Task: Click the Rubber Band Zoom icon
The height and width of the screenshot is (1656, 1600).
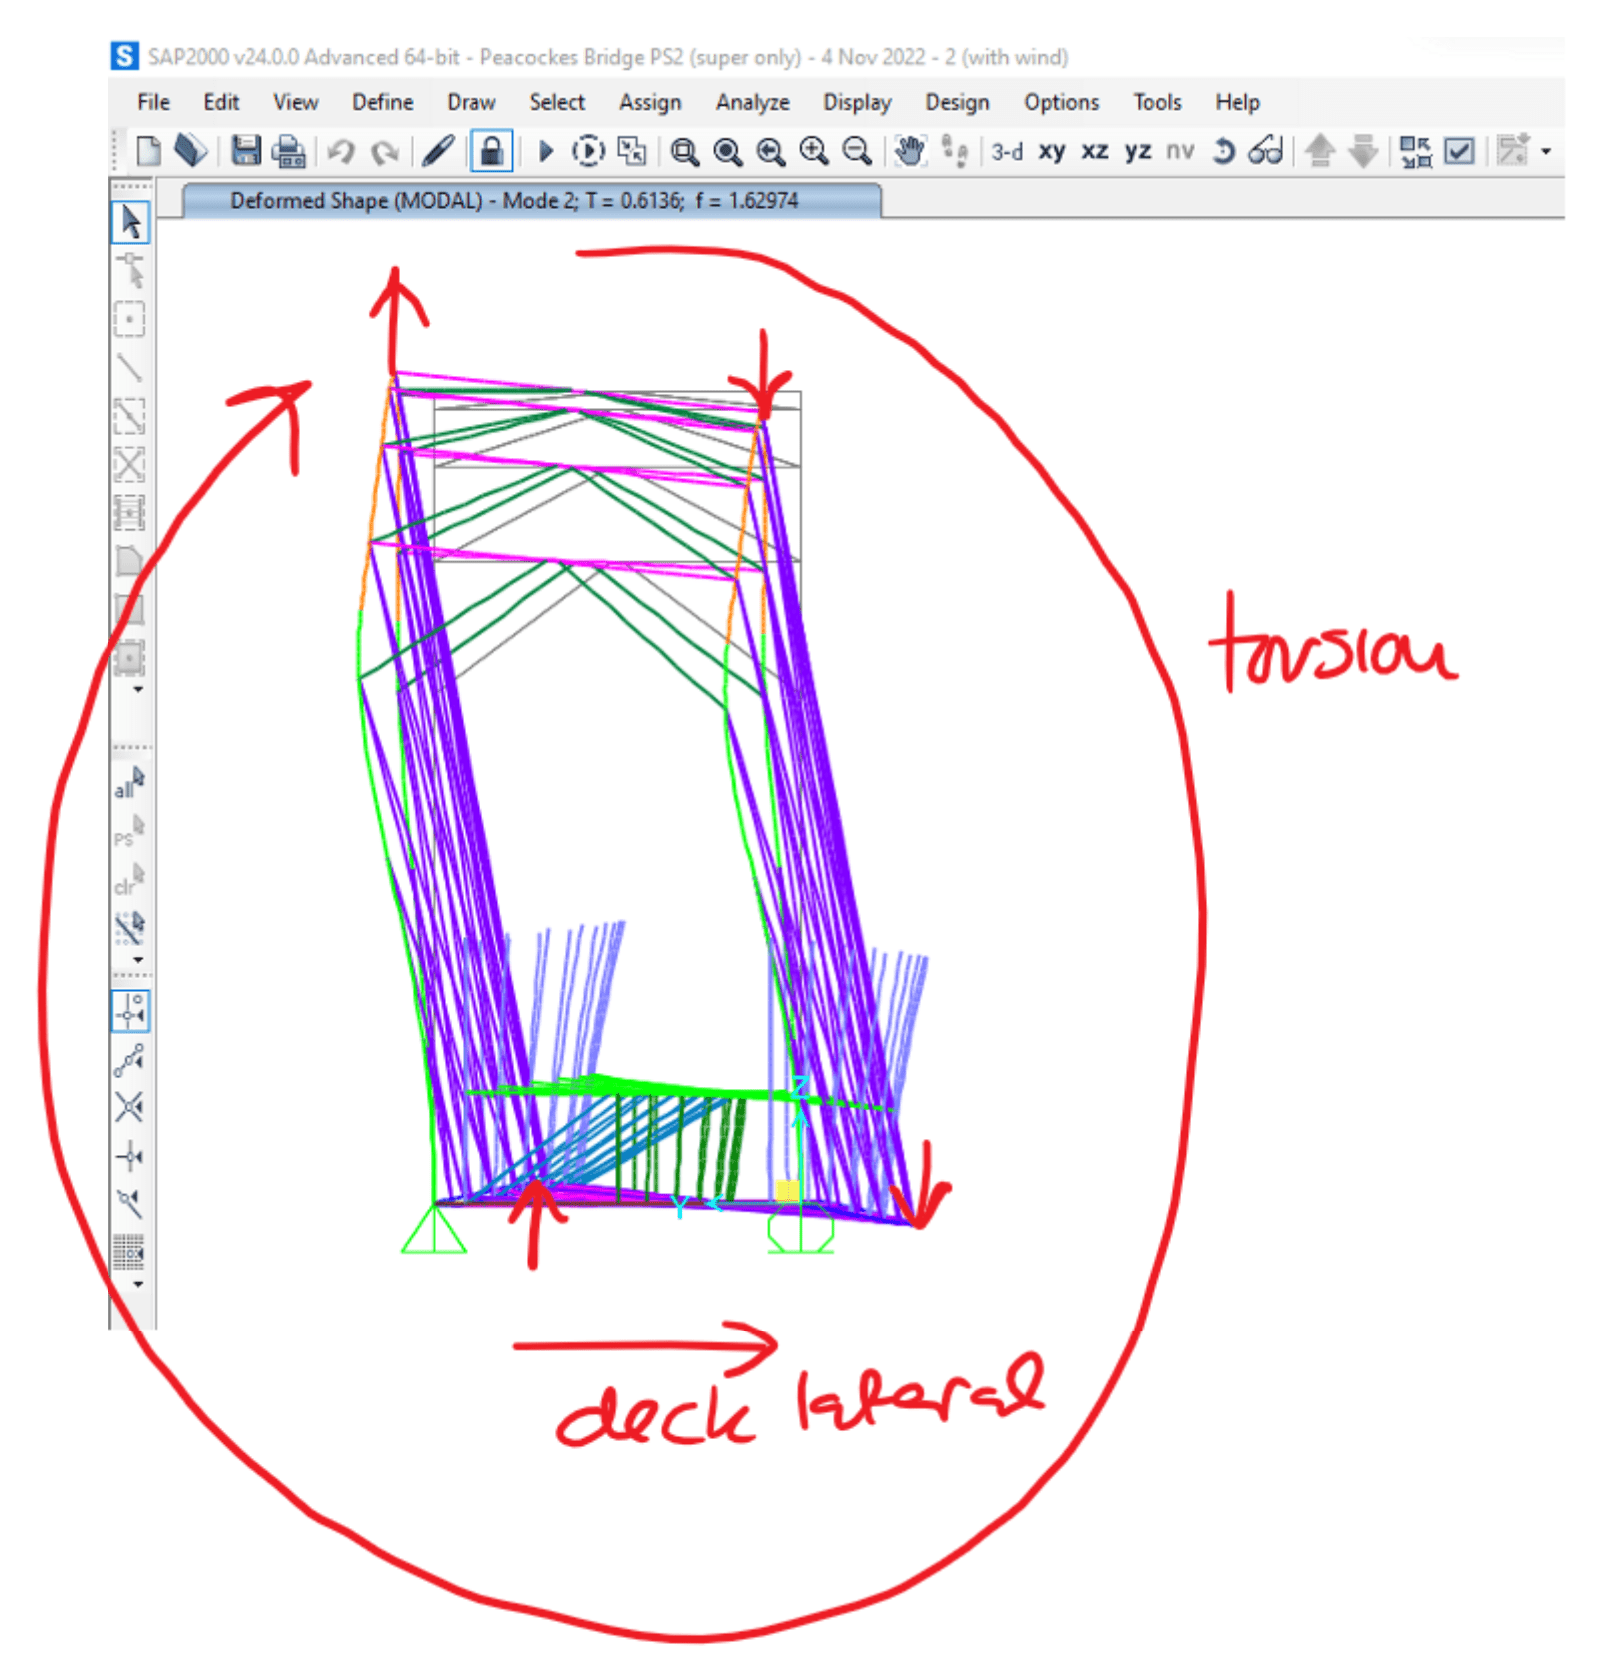Action: 684,151
